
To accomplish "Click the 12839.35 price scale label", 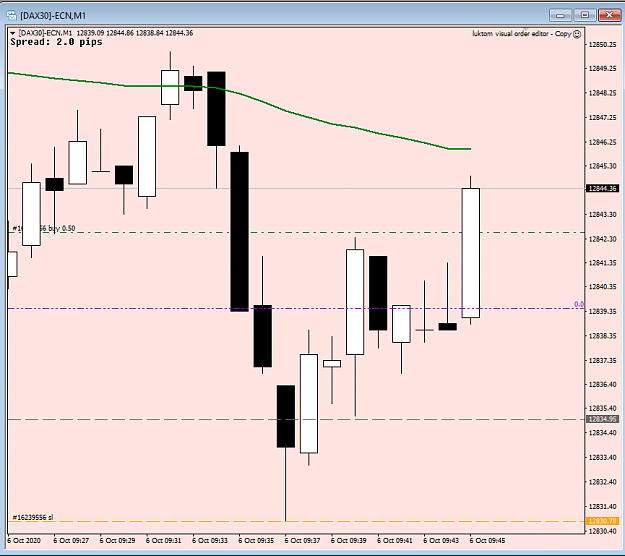I will click(603, 311).
